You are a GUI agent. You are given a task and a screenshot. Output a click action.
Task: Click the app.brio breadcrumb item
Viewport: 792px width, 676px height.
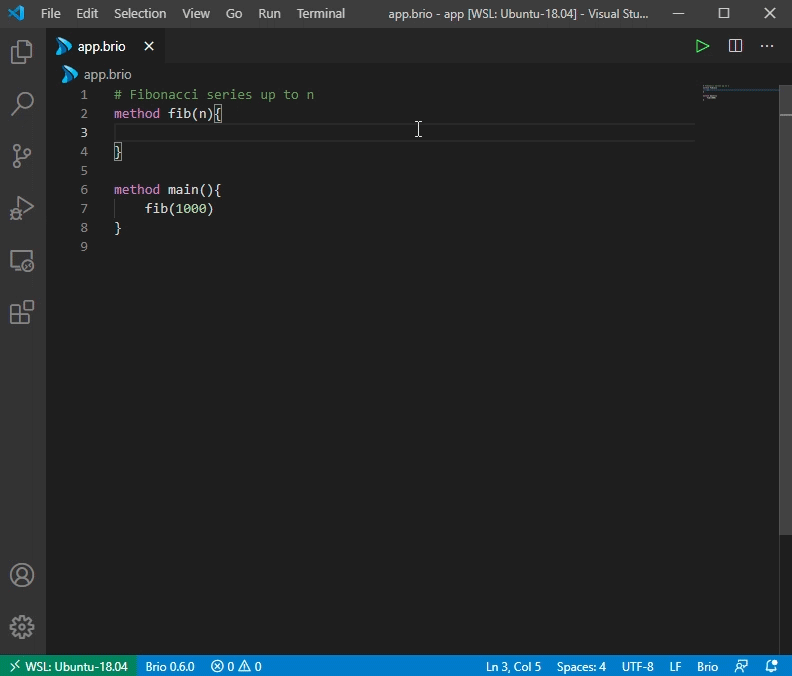[96, 74]
